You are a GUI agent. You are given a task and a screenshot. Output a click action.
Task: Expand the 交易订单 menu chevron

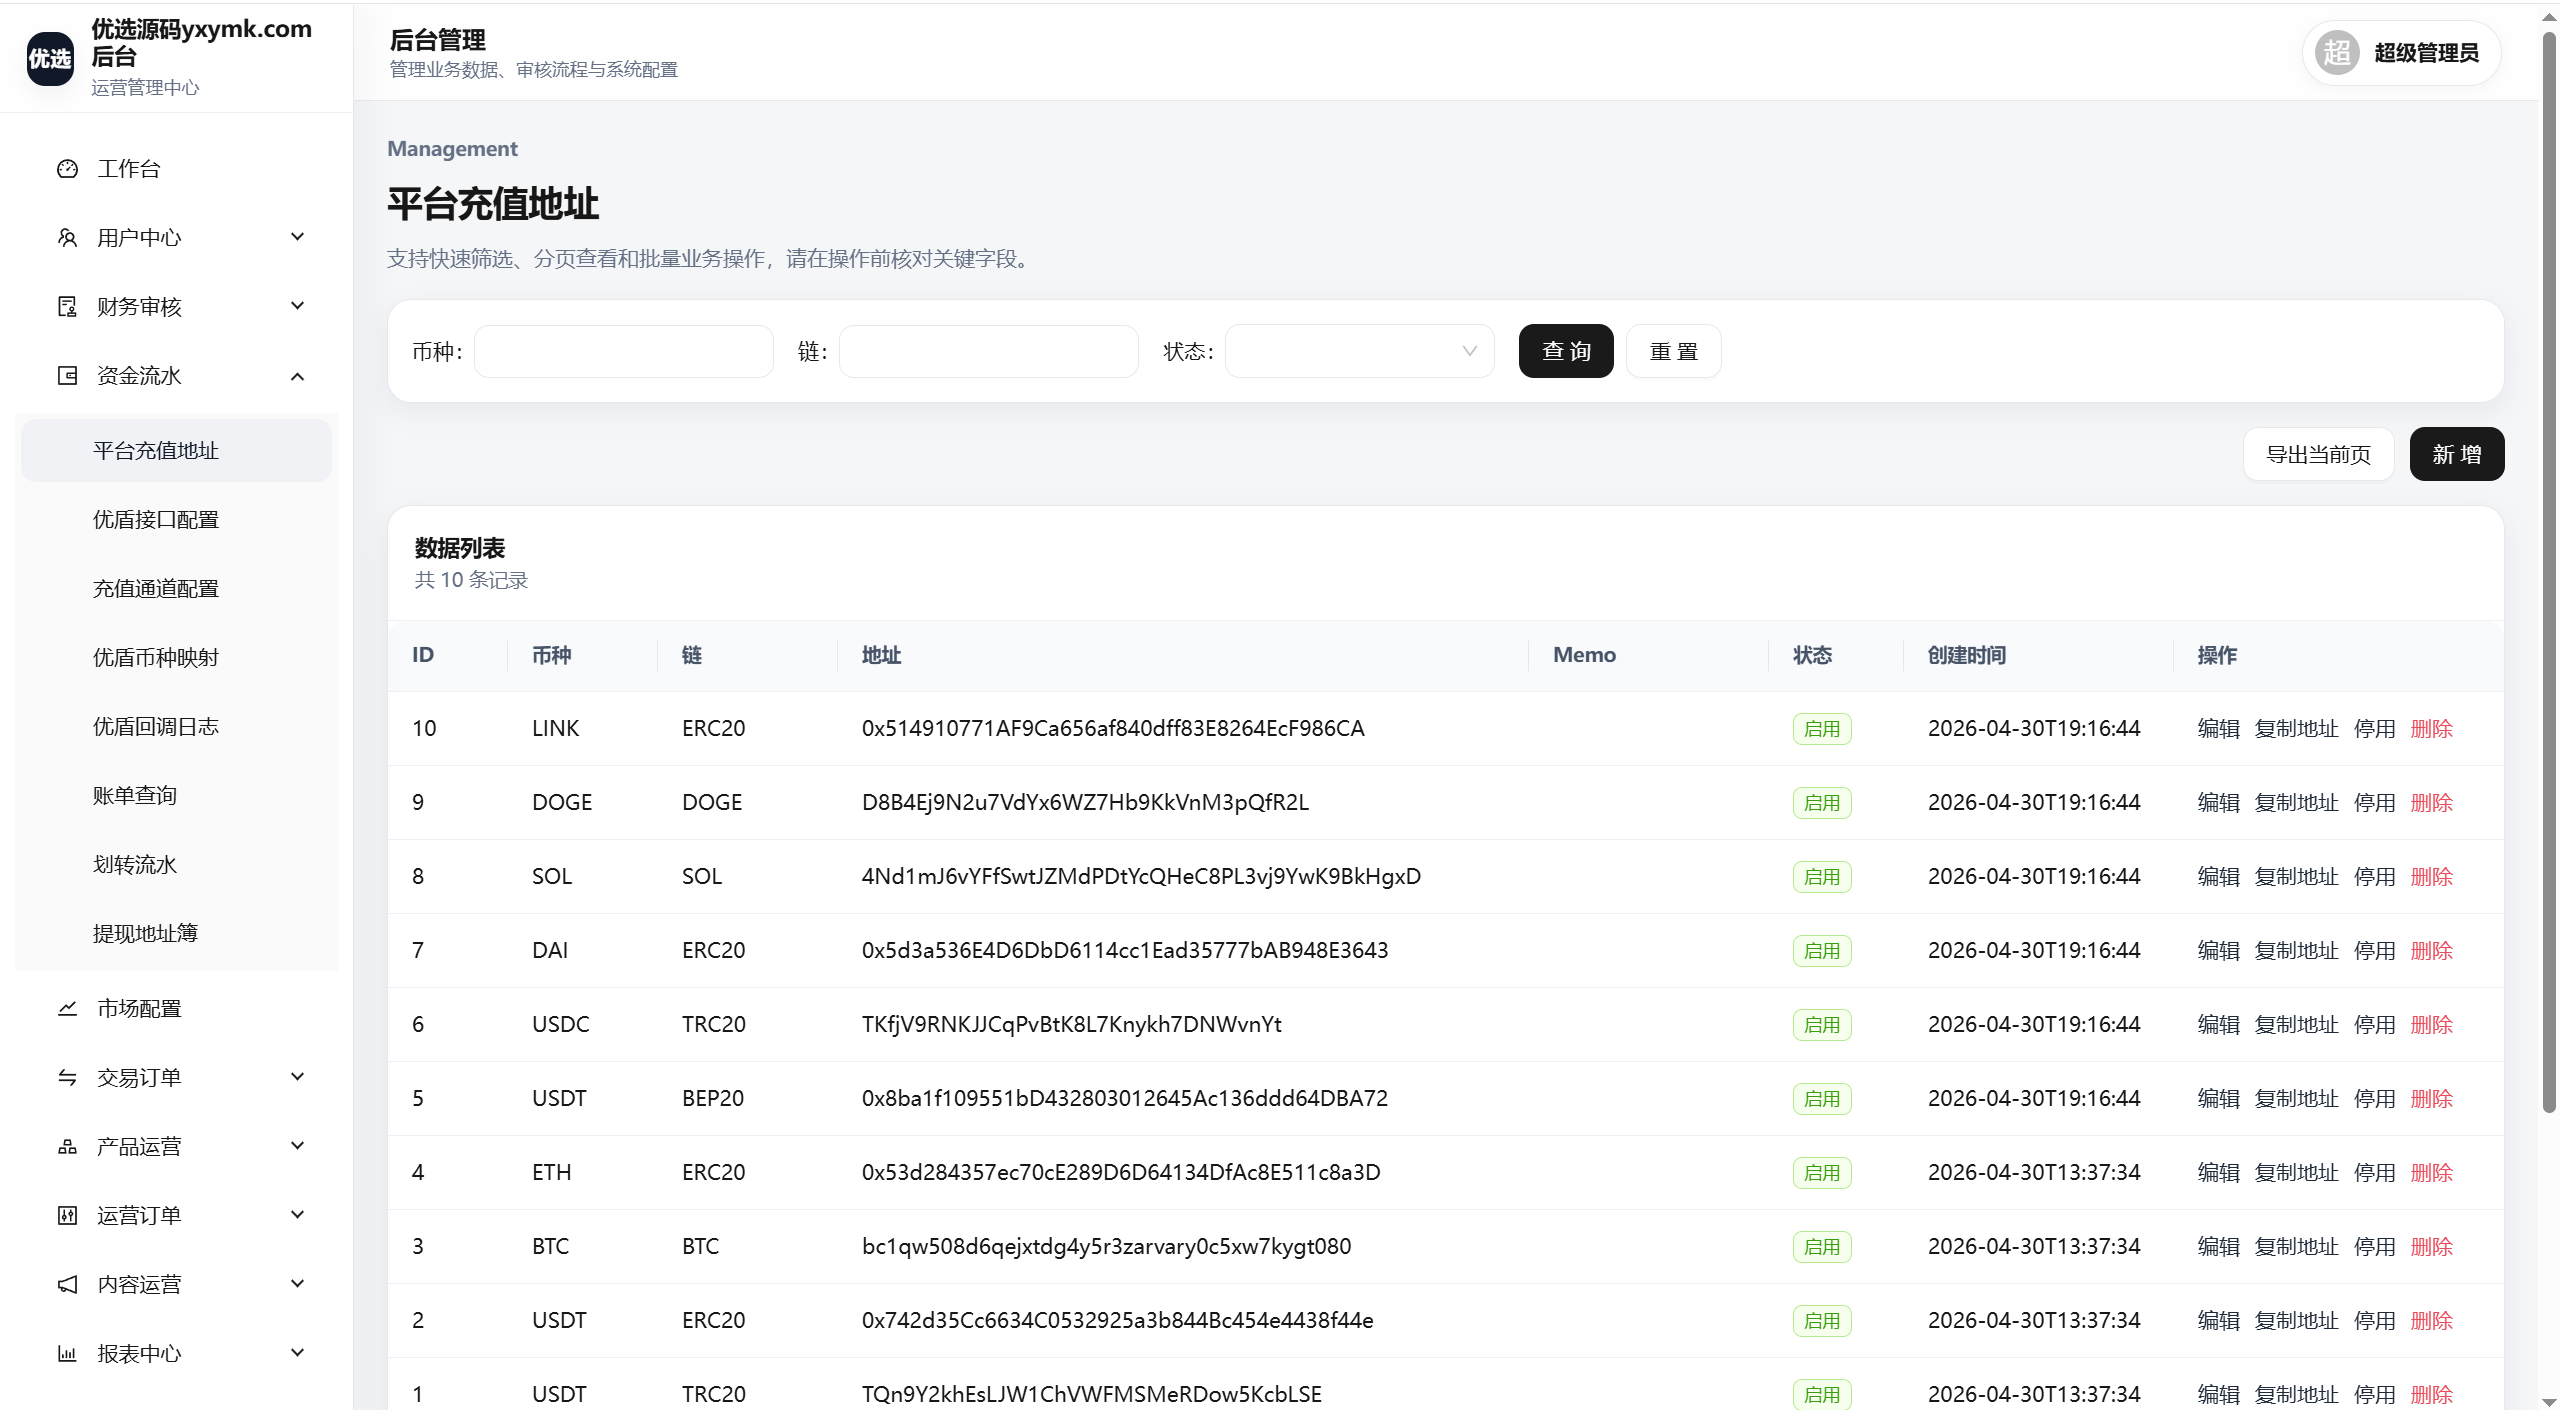297,1077
